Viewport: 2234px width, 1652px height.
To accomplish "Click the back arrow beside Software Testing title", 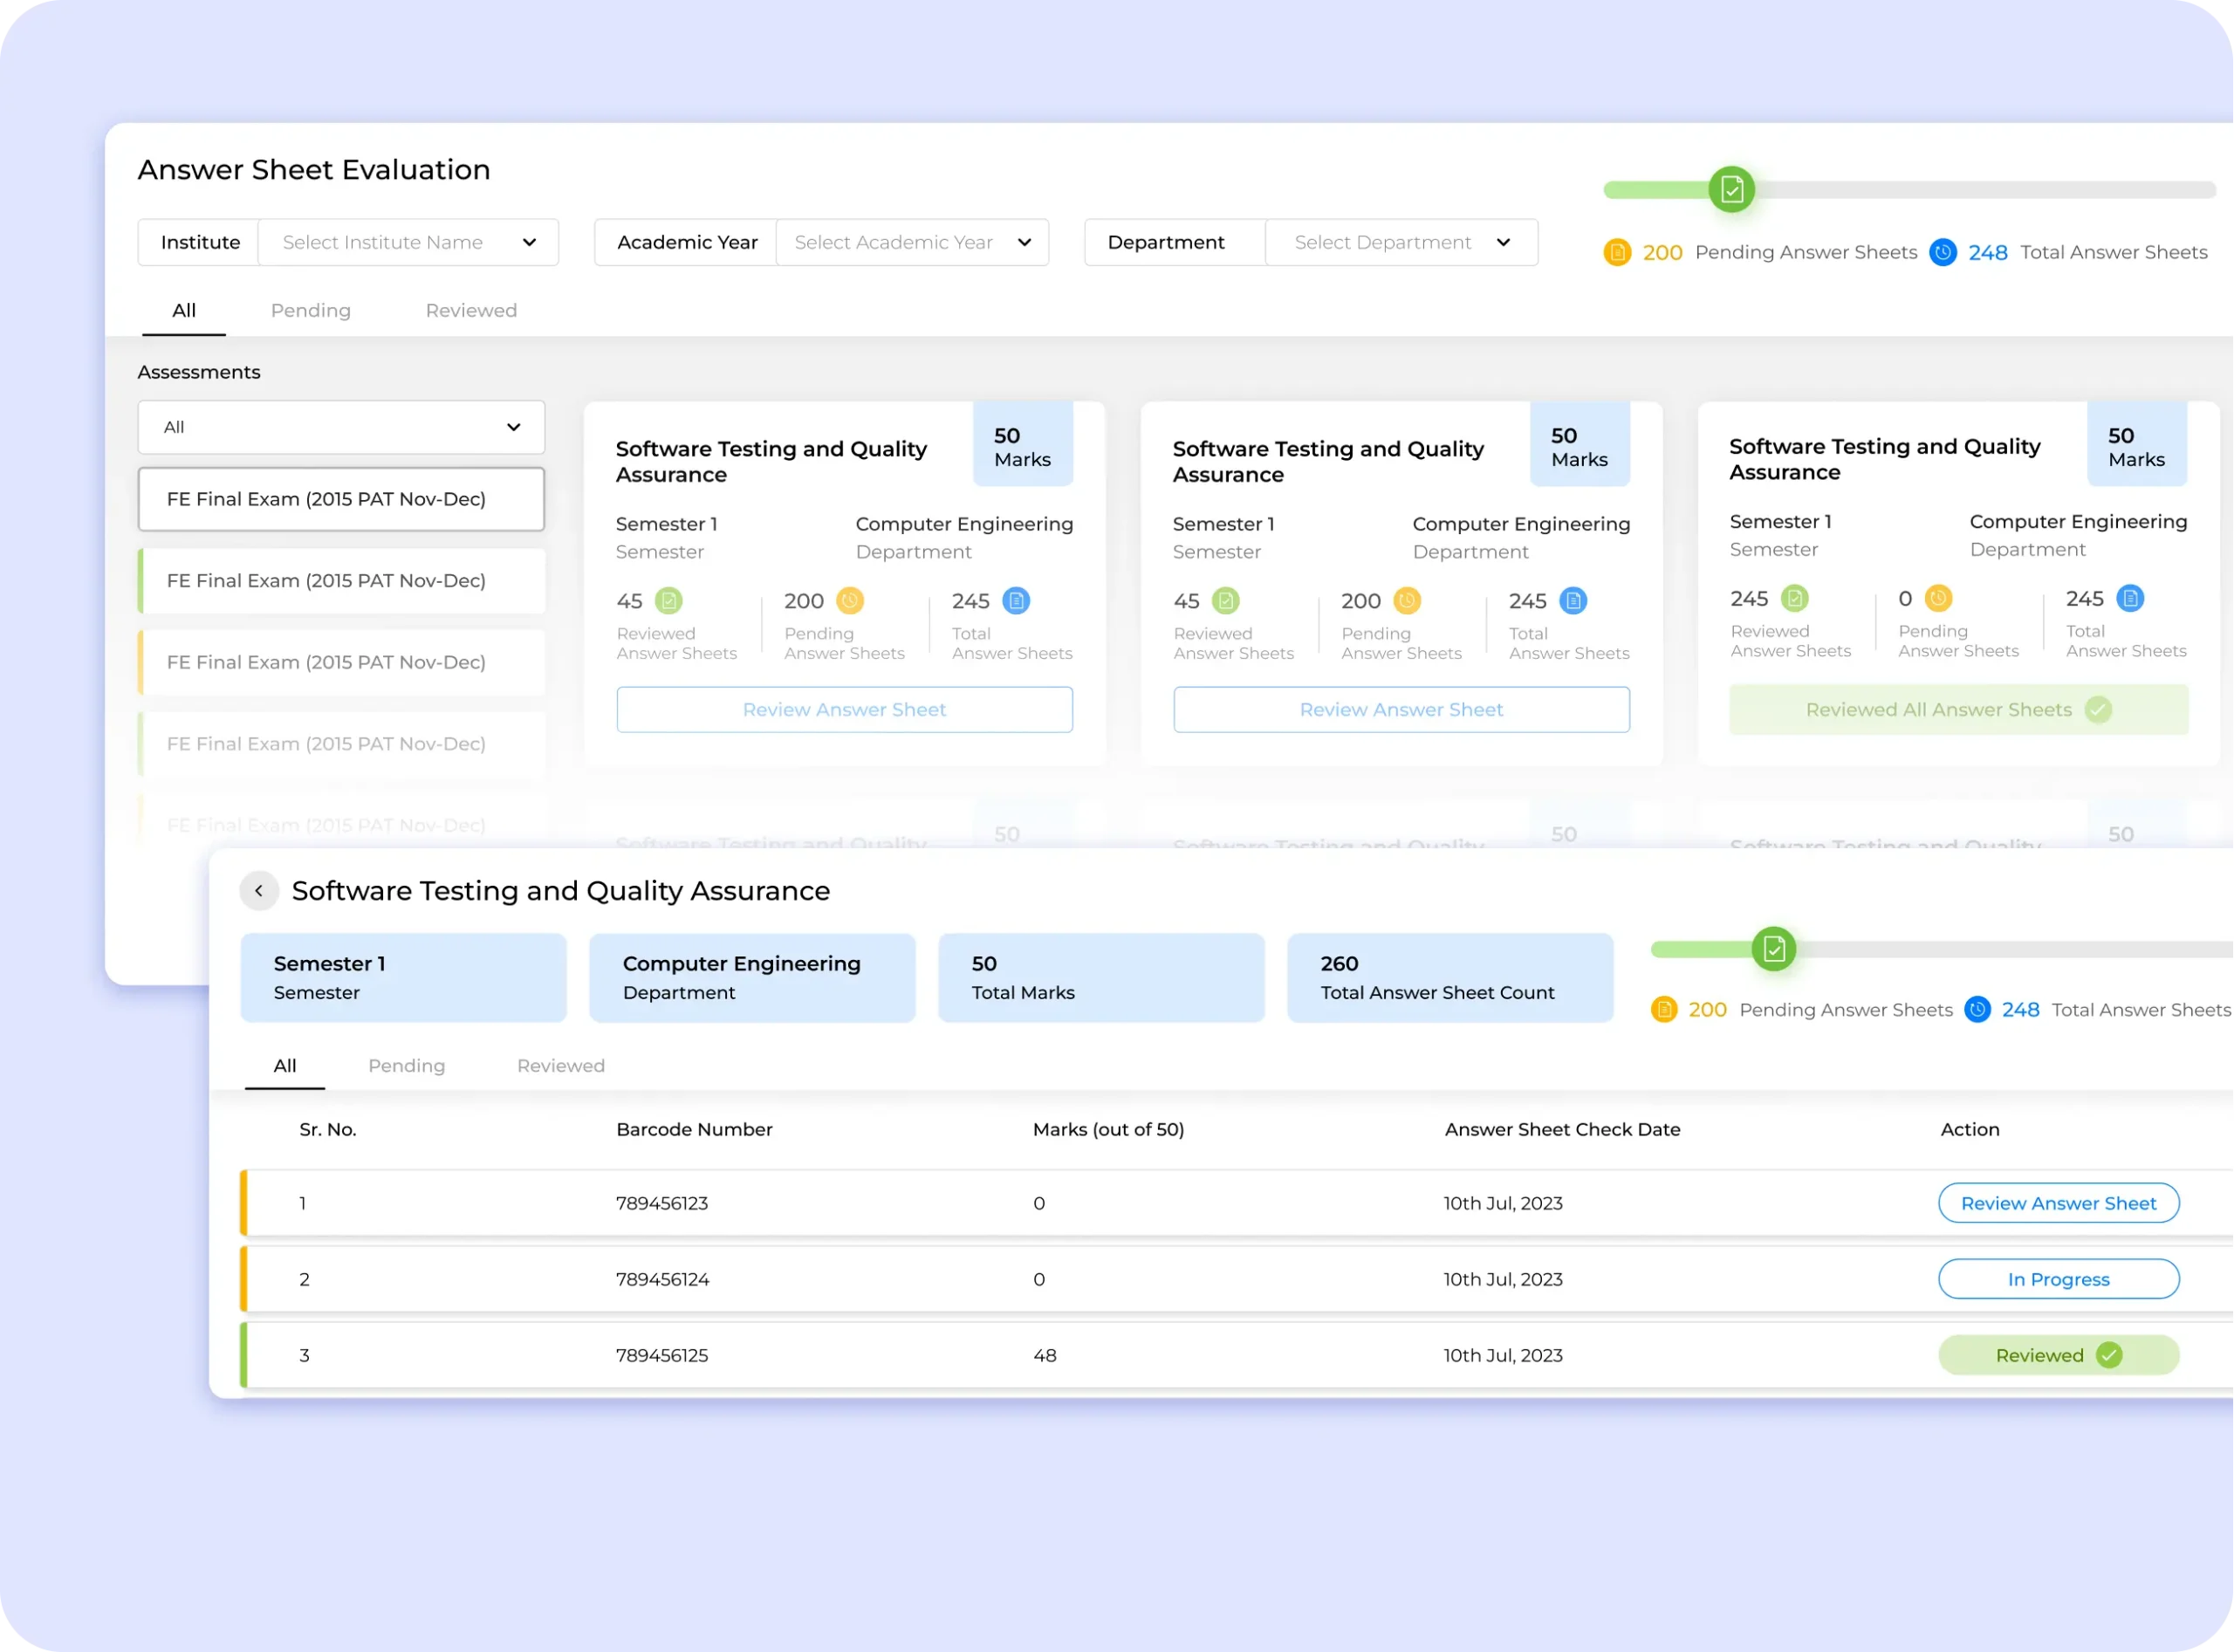I will click(x=259, y=890).
